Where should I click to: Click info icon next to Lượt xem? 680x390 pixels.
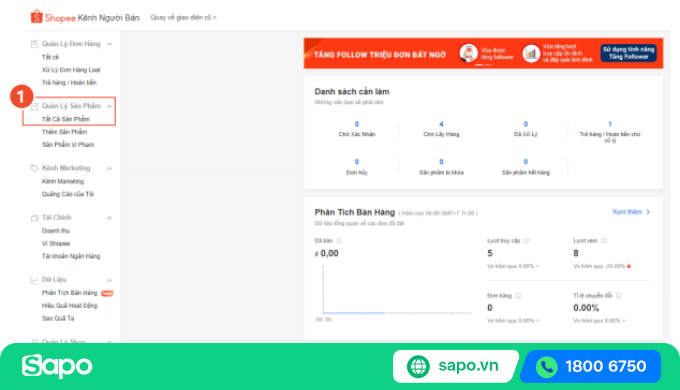pos(604,240)
